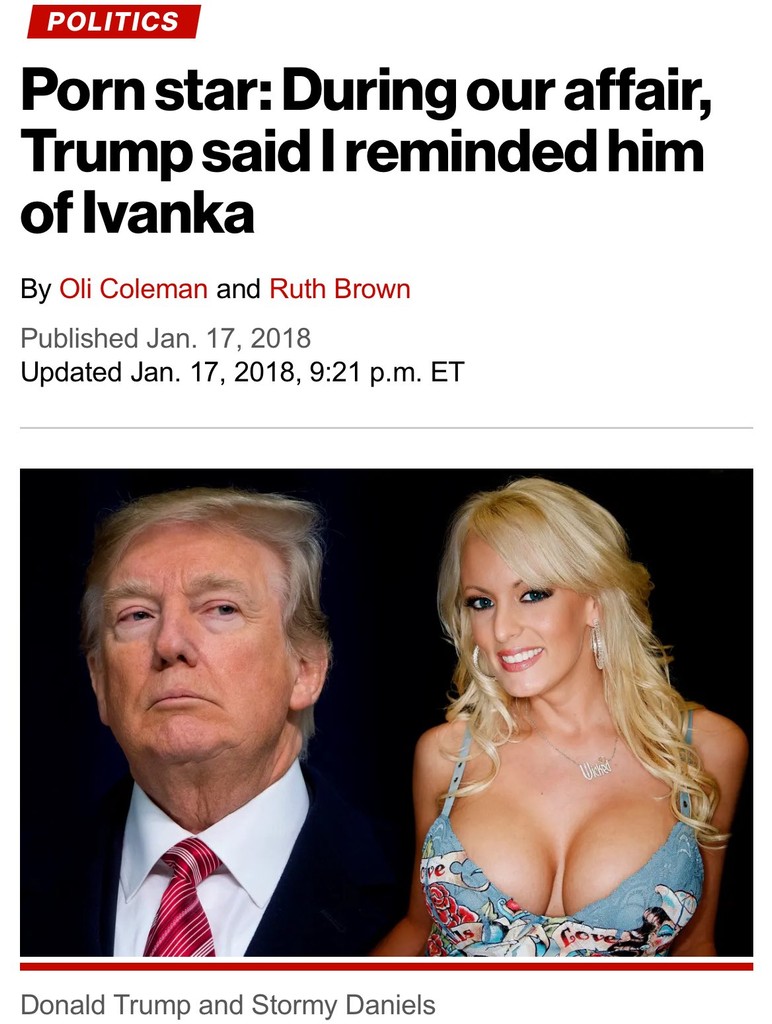The height and width of the screenshot is (1024, 772).
Task: Click the word Ivanka in the headline
Action: coord(168,214)
